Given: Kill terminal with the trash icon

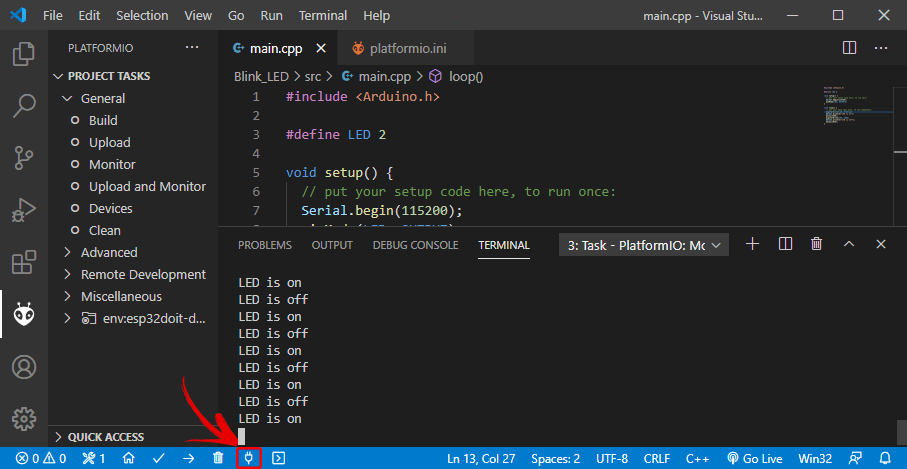Looking at the screenshot, I should coord(816,244).
